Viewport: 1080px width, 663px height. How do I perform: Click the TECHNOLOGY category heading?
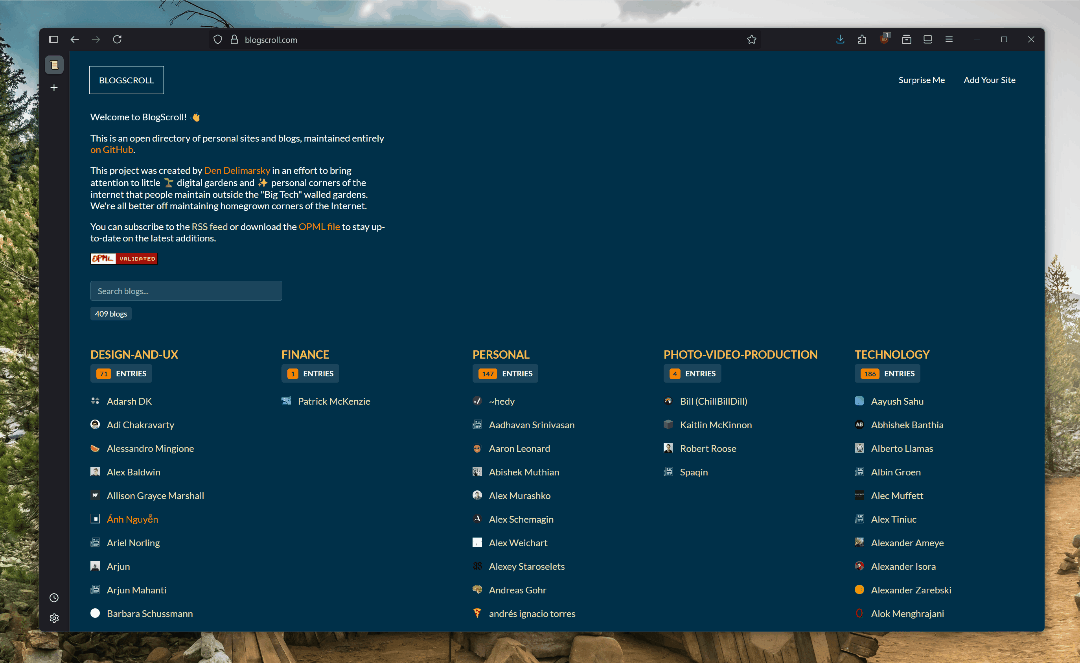click(892, 355)
